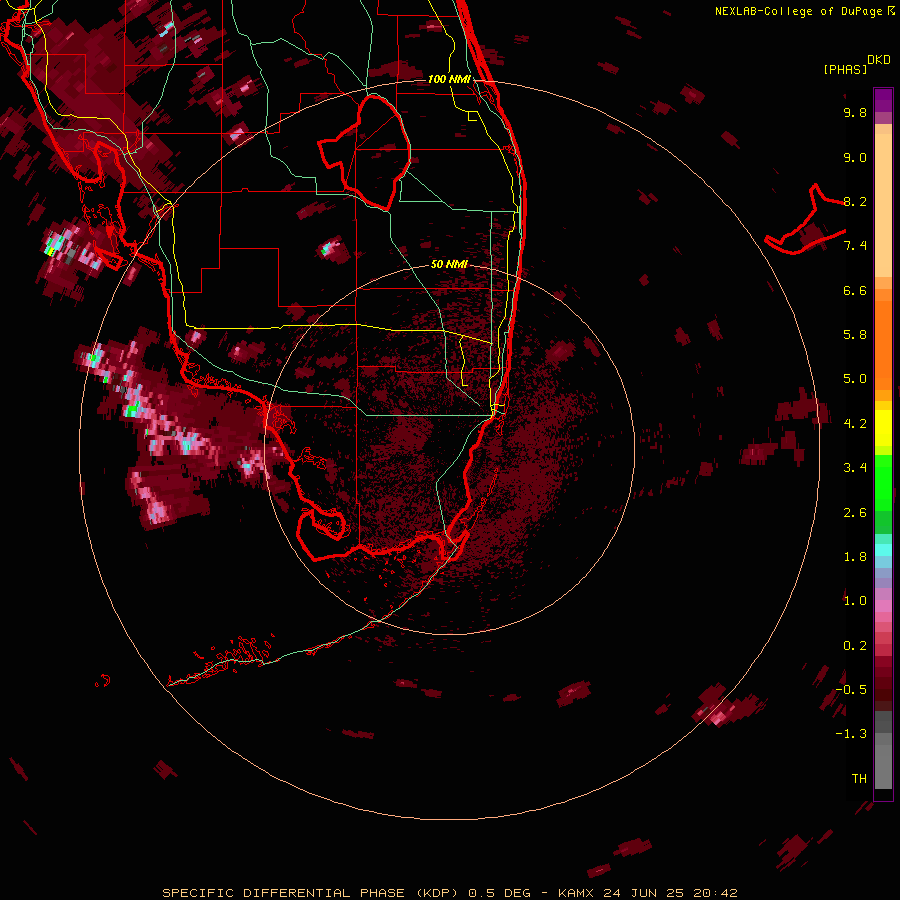Click the KAMX station ID in the caption
This screenshot has width=900, height=900.
(578, 893)
